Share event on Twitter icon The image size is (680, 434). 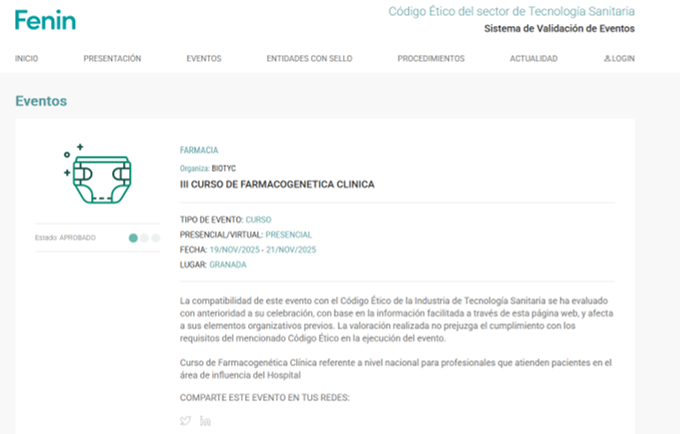click(x=185, y=421)
